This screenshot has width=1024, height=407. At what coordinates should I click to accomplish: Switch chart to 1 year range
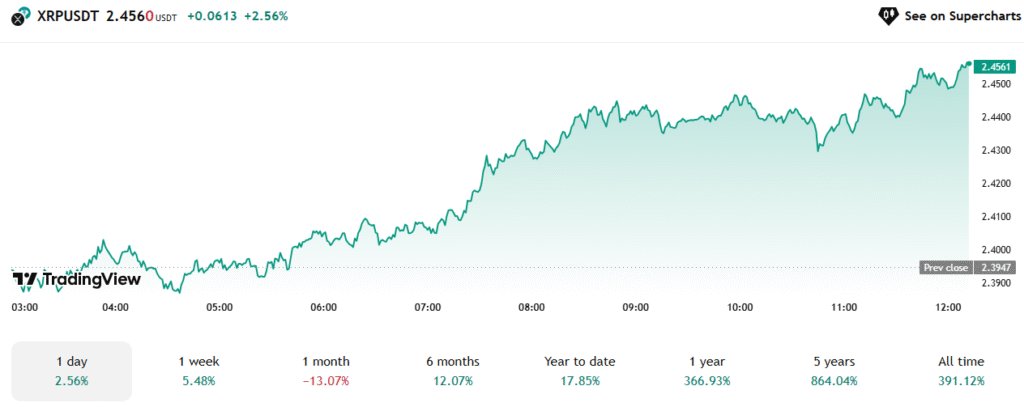(x=707, y=370)
